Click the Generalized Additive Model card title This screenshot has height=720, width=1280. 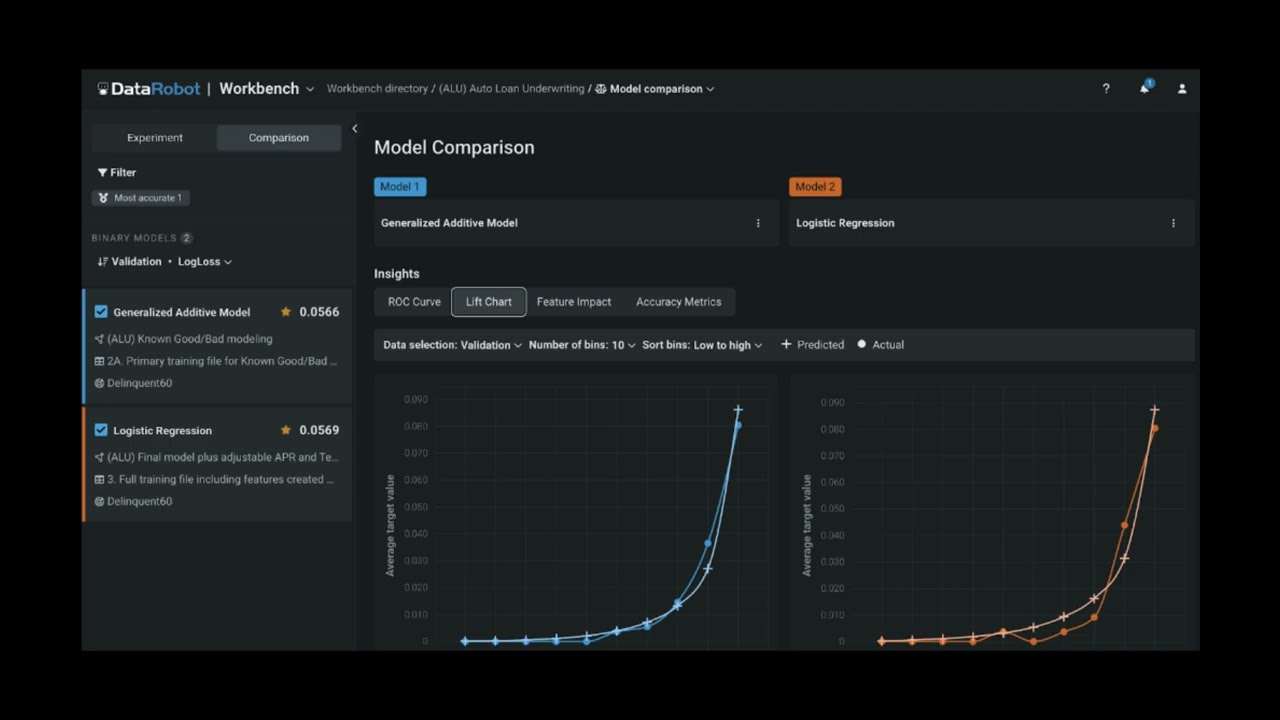[x=181, y=313]
